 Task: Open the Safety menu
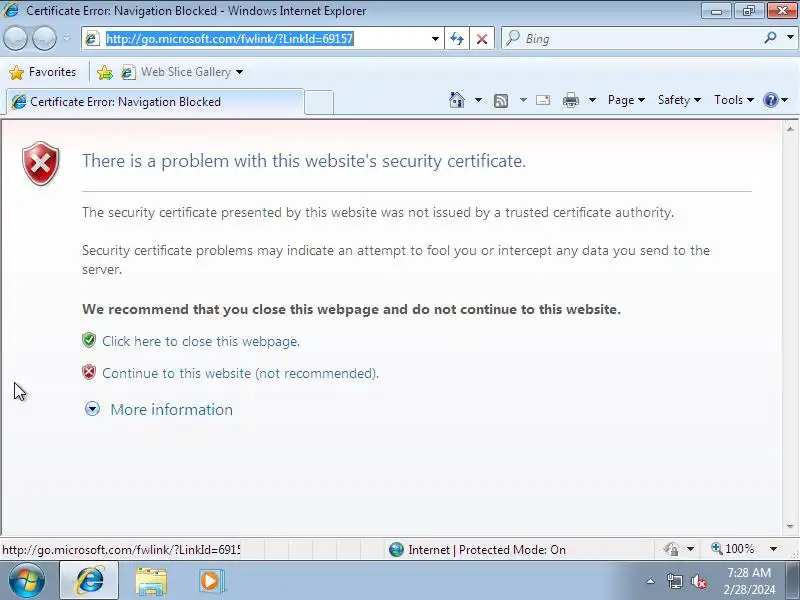point(679,100)
